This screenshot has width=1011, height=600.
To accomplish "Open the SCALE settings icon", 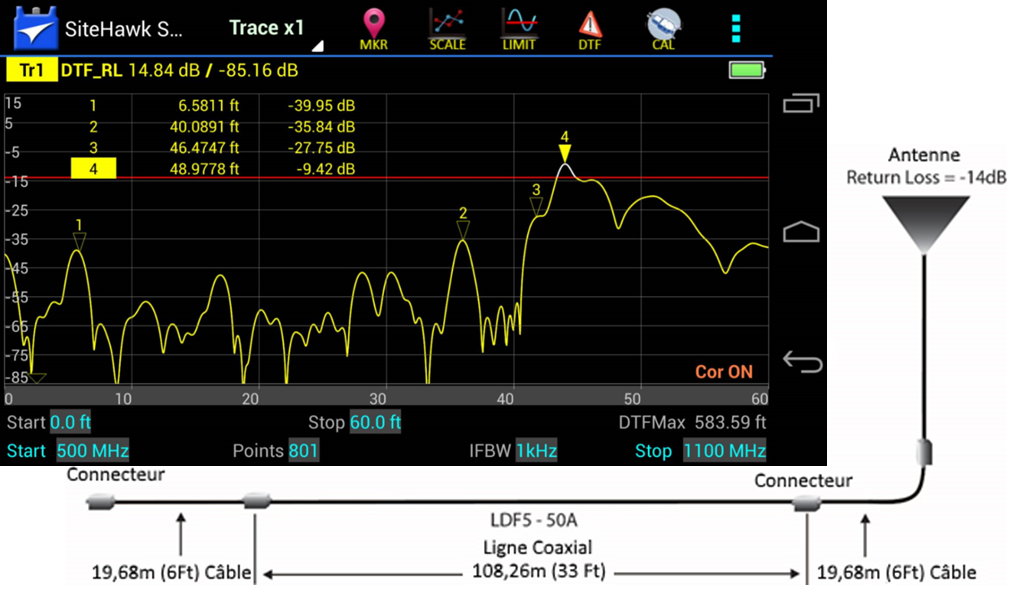I will pos(447,28).
